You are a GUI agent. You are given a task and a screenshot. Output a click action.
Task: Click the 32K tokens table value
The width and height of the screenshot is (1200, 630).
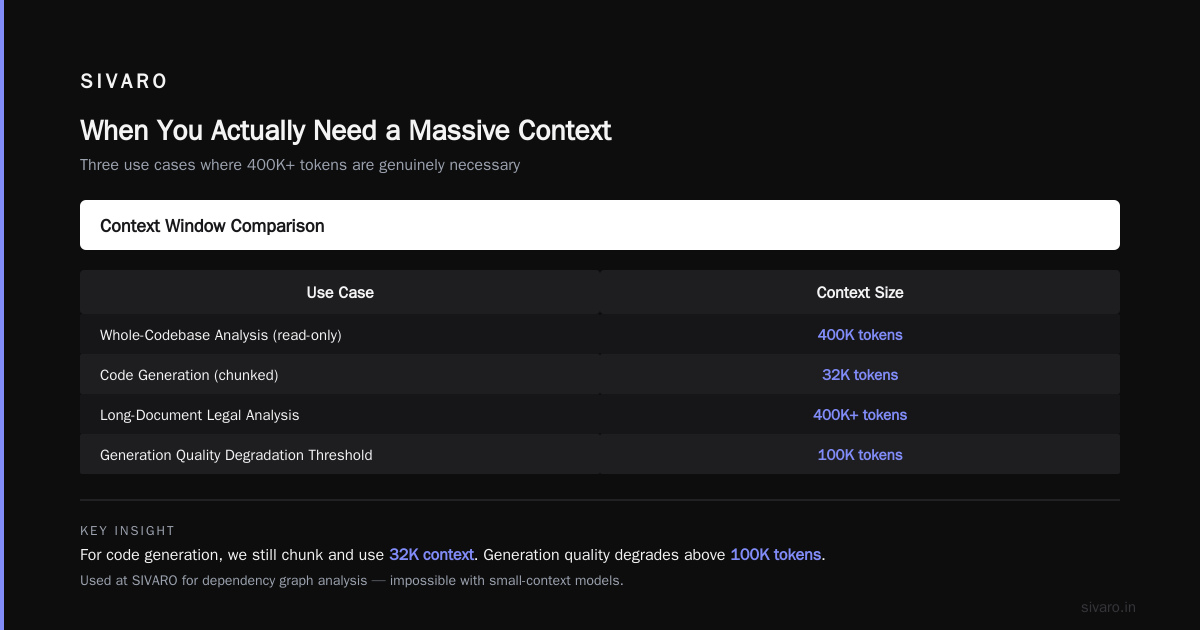[x=860, y=375]
